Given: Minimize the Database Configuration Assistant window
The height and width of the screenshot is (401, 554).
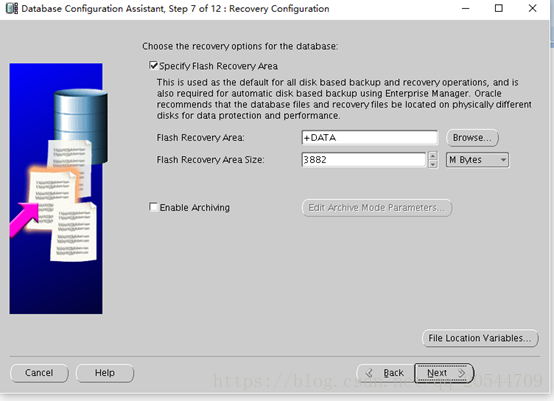Looking at the screenshot, I should coord(466,8).
